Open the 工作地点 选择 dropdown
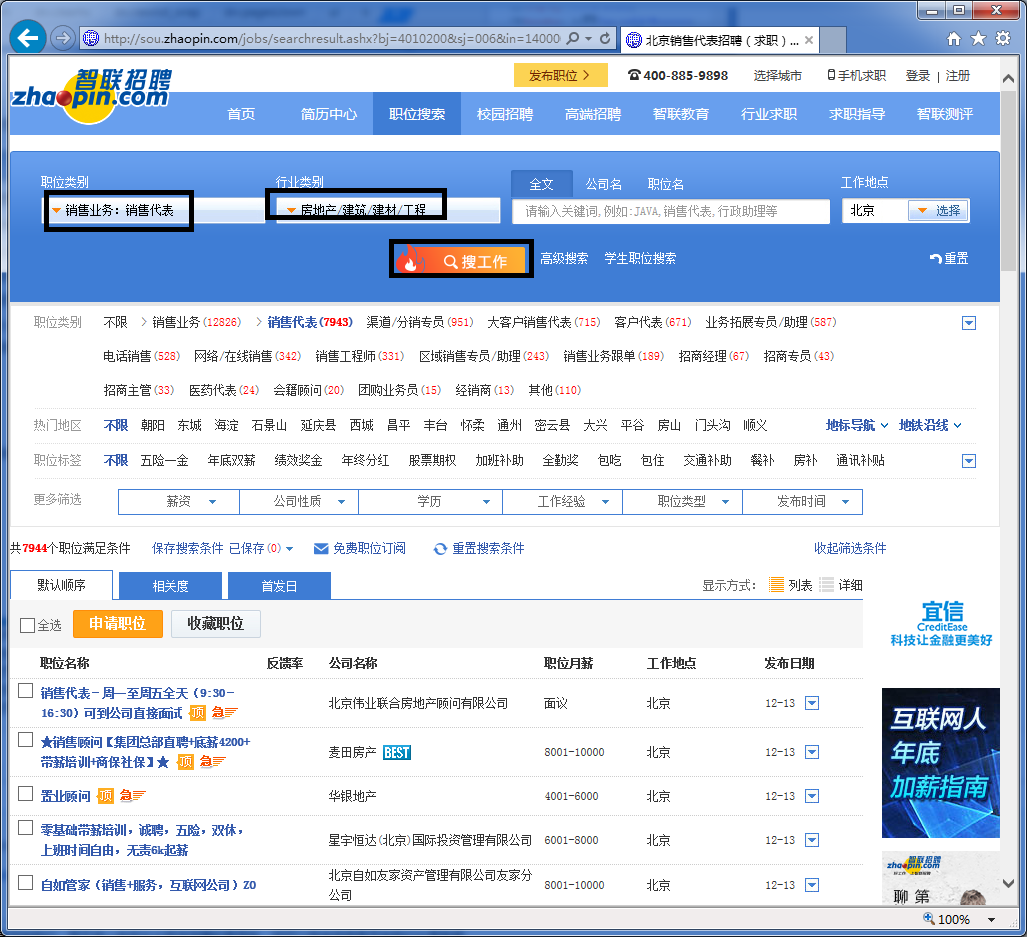Image resolution: width=1027 pixels, height=937 pixels. coord(939,211)
